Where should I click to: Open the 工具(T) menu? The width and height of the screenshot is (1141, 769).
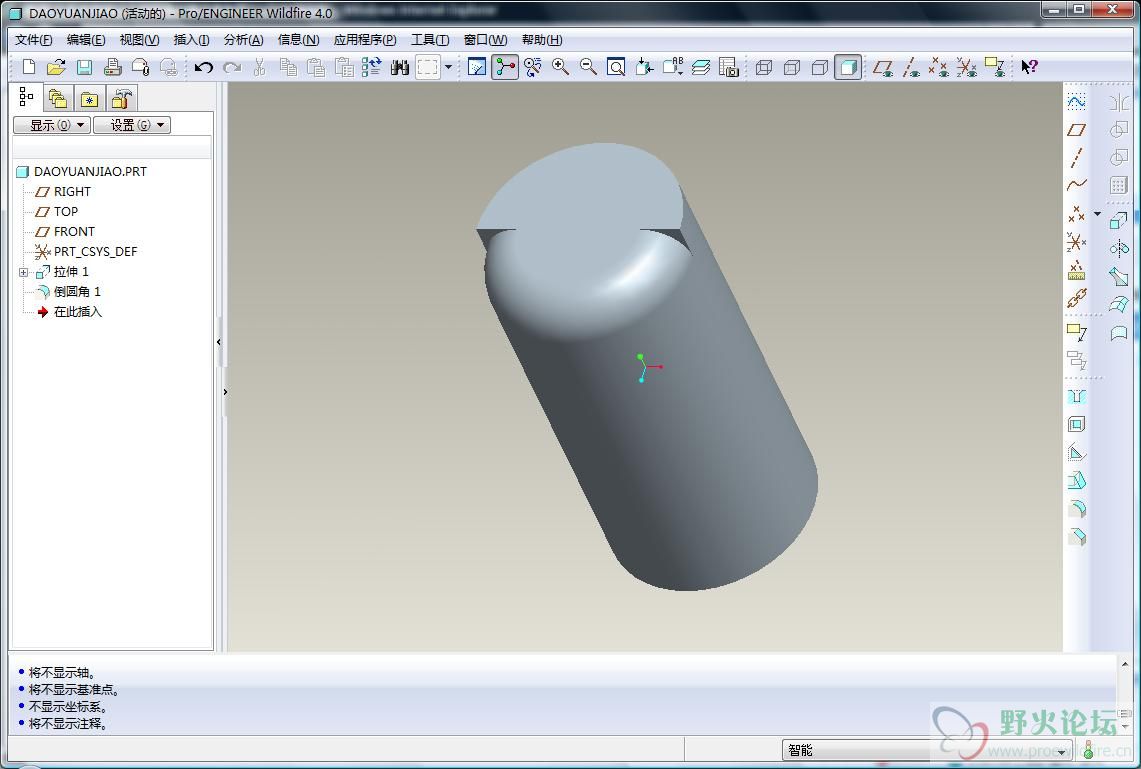pos(430,40)
